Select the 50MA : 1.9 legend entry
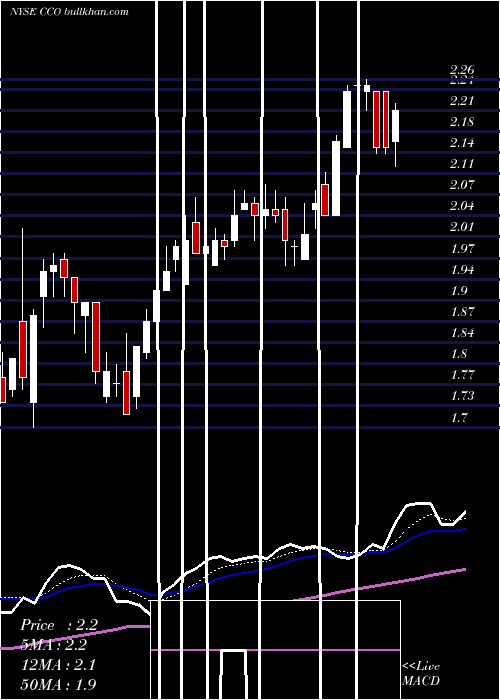 tap(58, 684)
